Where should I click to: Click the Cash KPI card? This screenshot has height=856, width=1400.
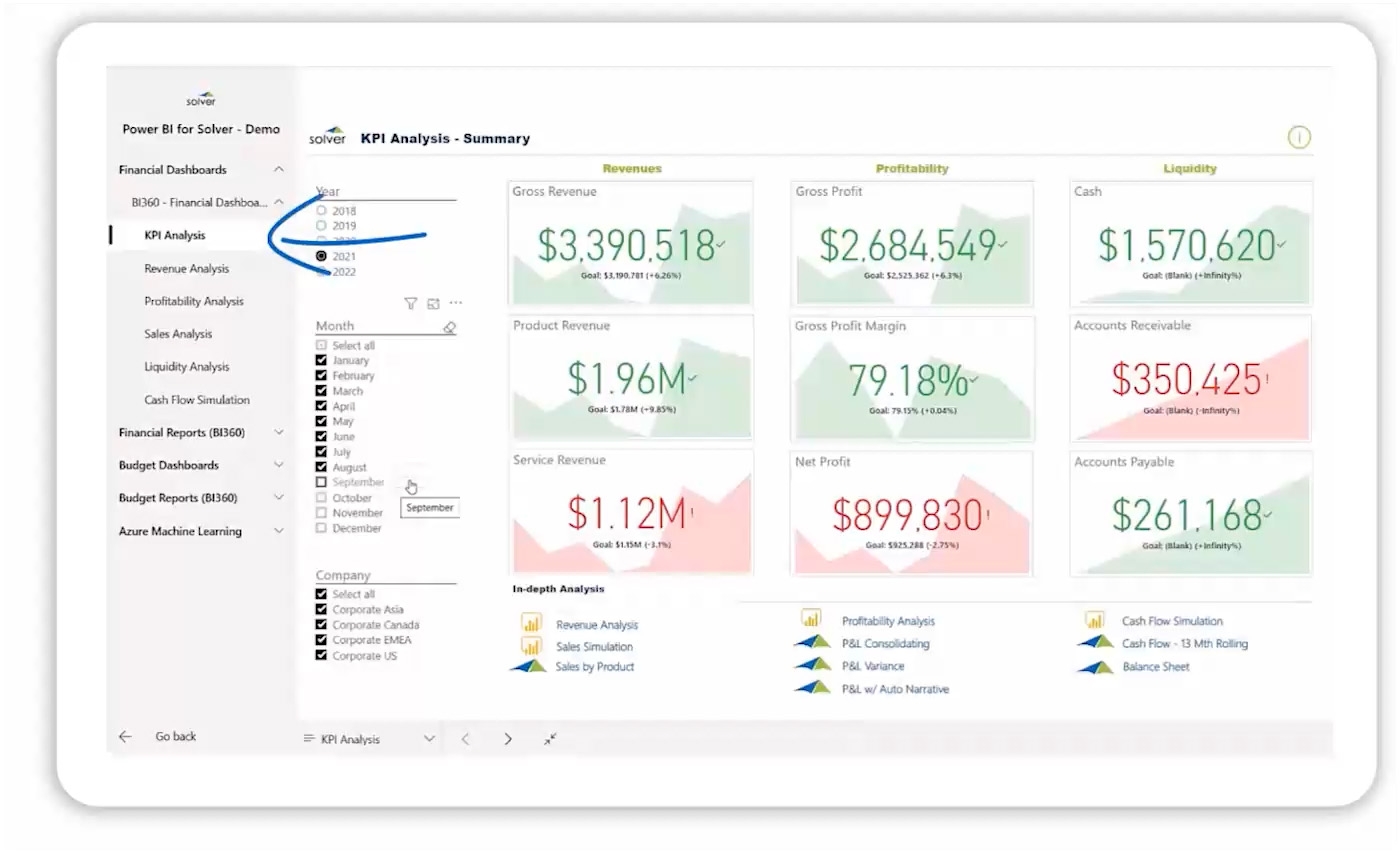1190,243
